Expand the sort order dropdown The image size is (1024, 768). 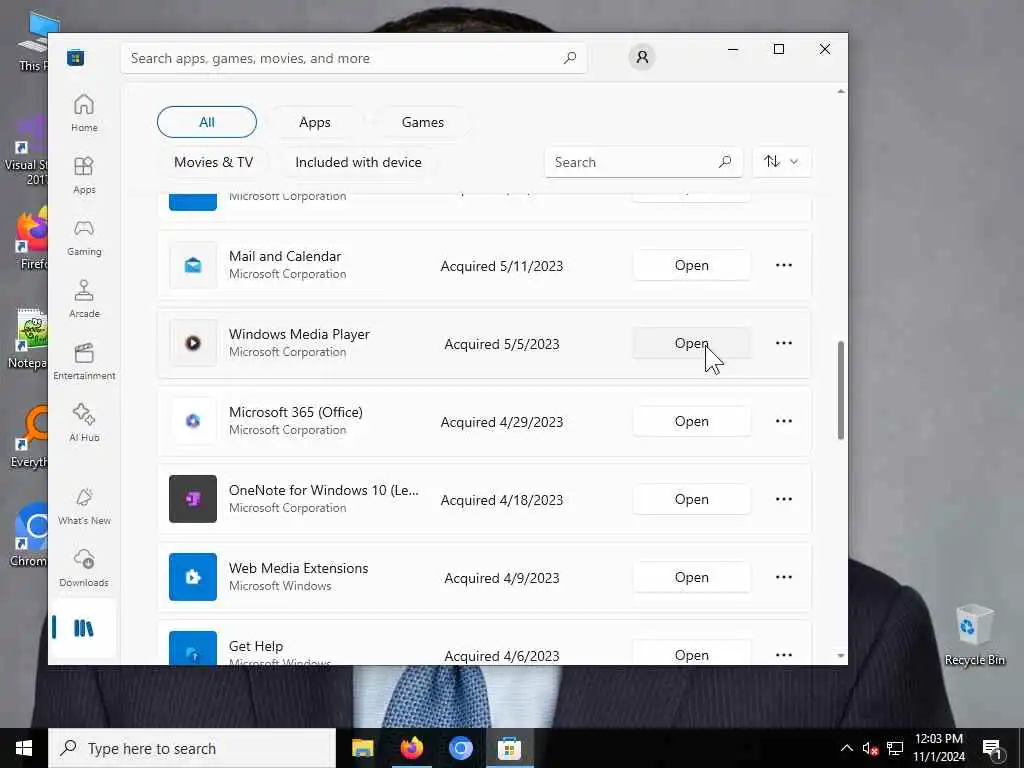[x=782, y=161]
